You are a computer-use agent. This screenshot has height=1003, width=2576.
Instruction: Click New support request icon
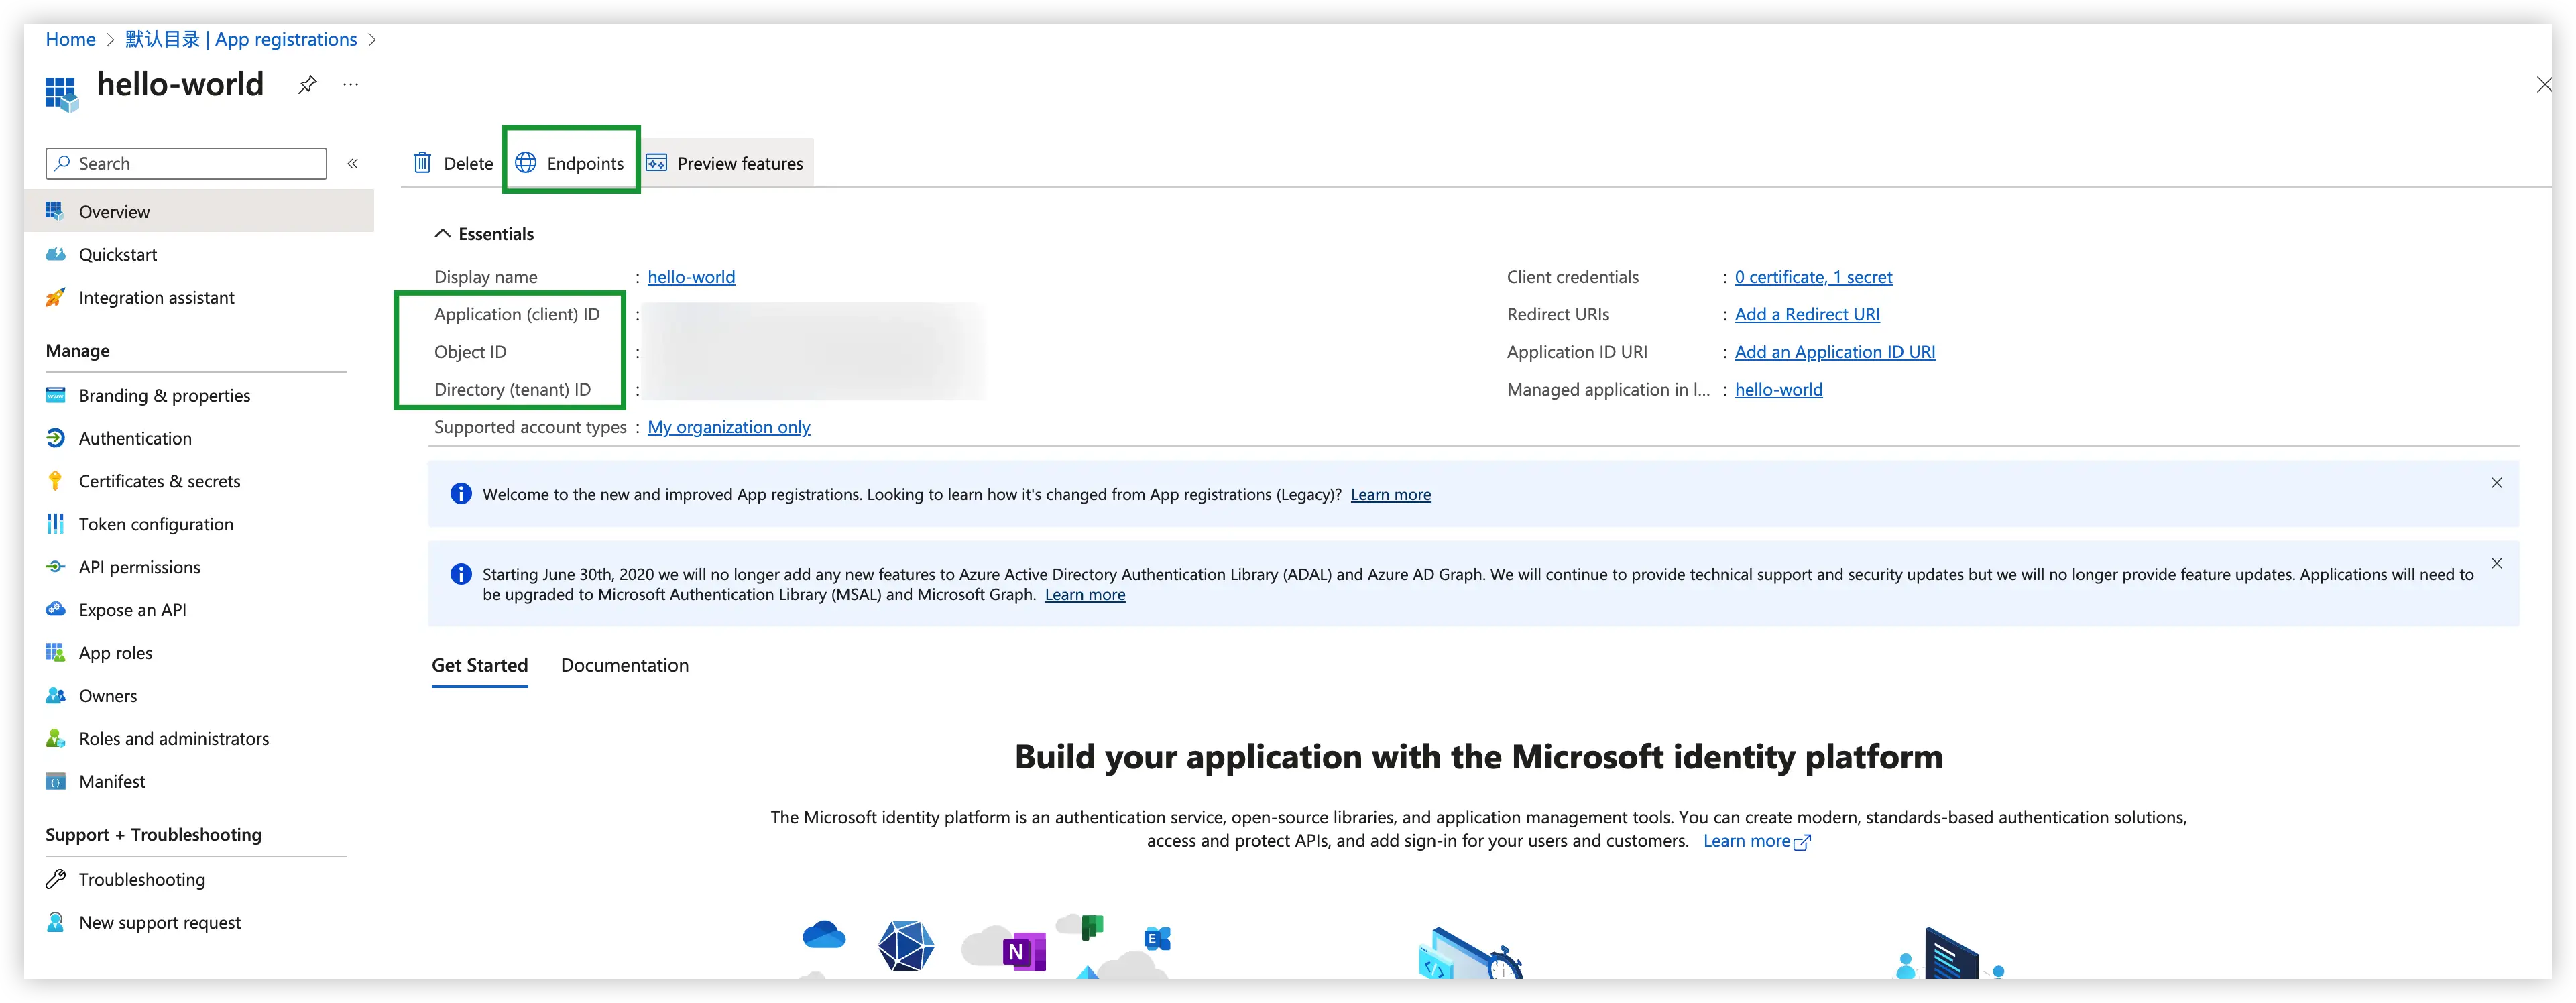click(x=56, y=922)
